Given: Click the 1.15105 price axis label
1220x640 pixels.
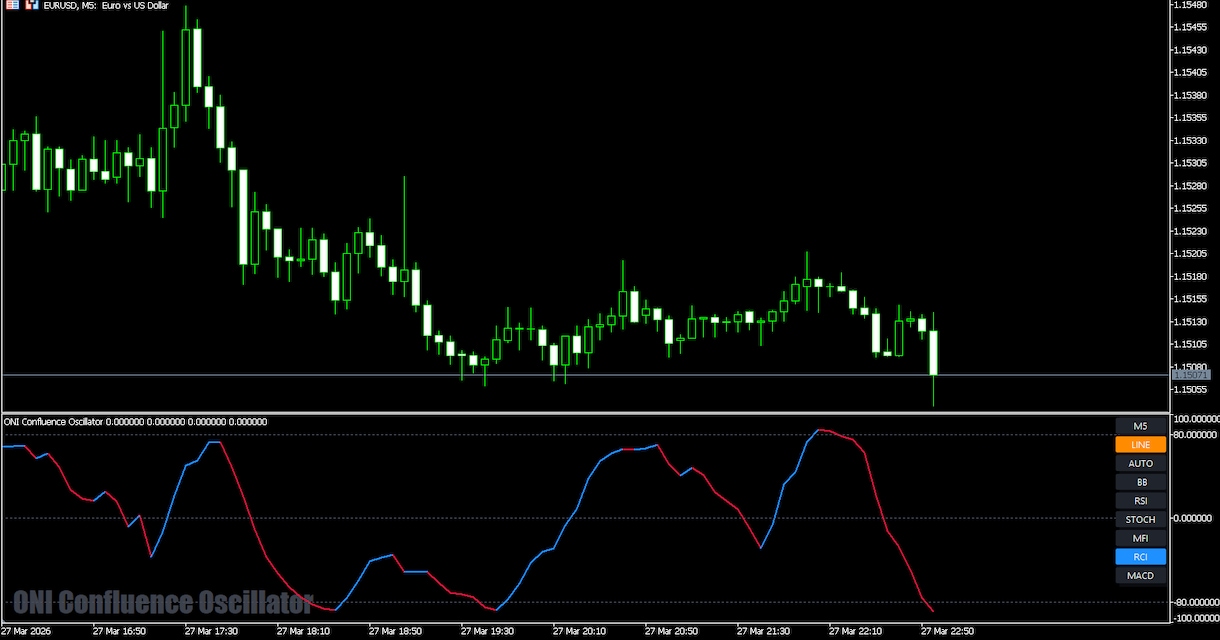Looking at the screenshot, I should click(1190, 344).
